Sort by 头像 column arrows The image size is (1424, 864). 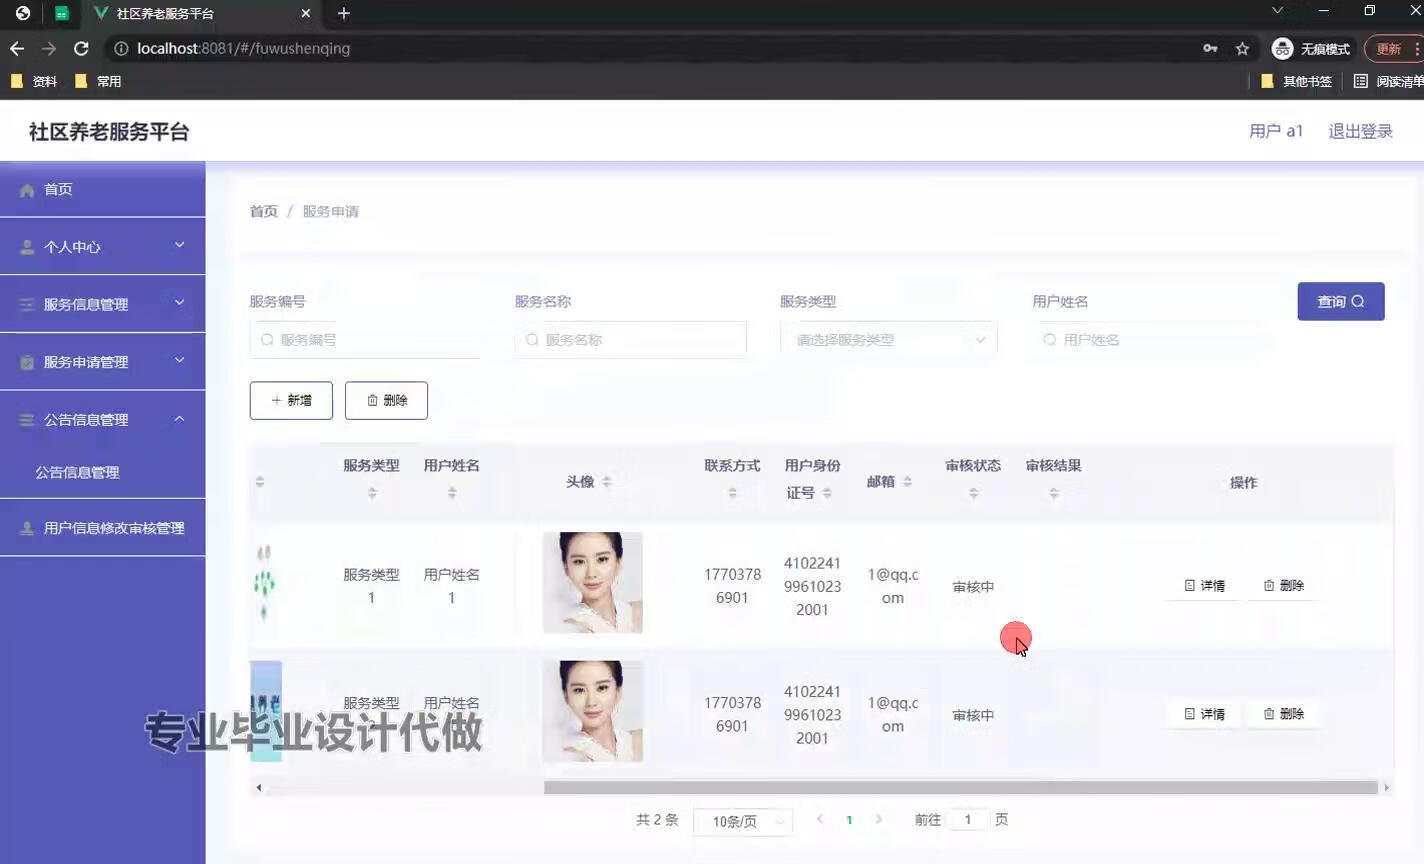(x=607, y=482)
